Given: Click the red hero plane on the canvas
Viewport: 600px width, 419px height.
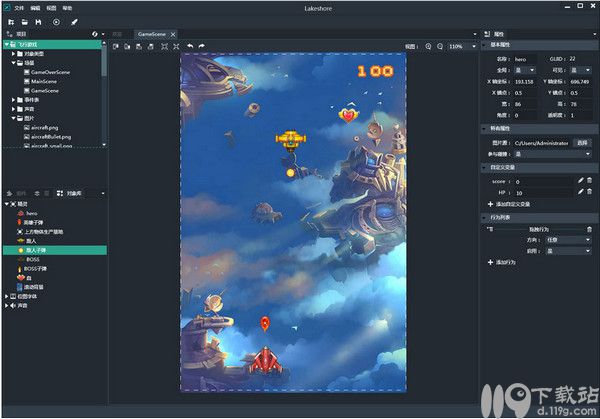Looking at the screenshot, I should (x=266, y=360).
